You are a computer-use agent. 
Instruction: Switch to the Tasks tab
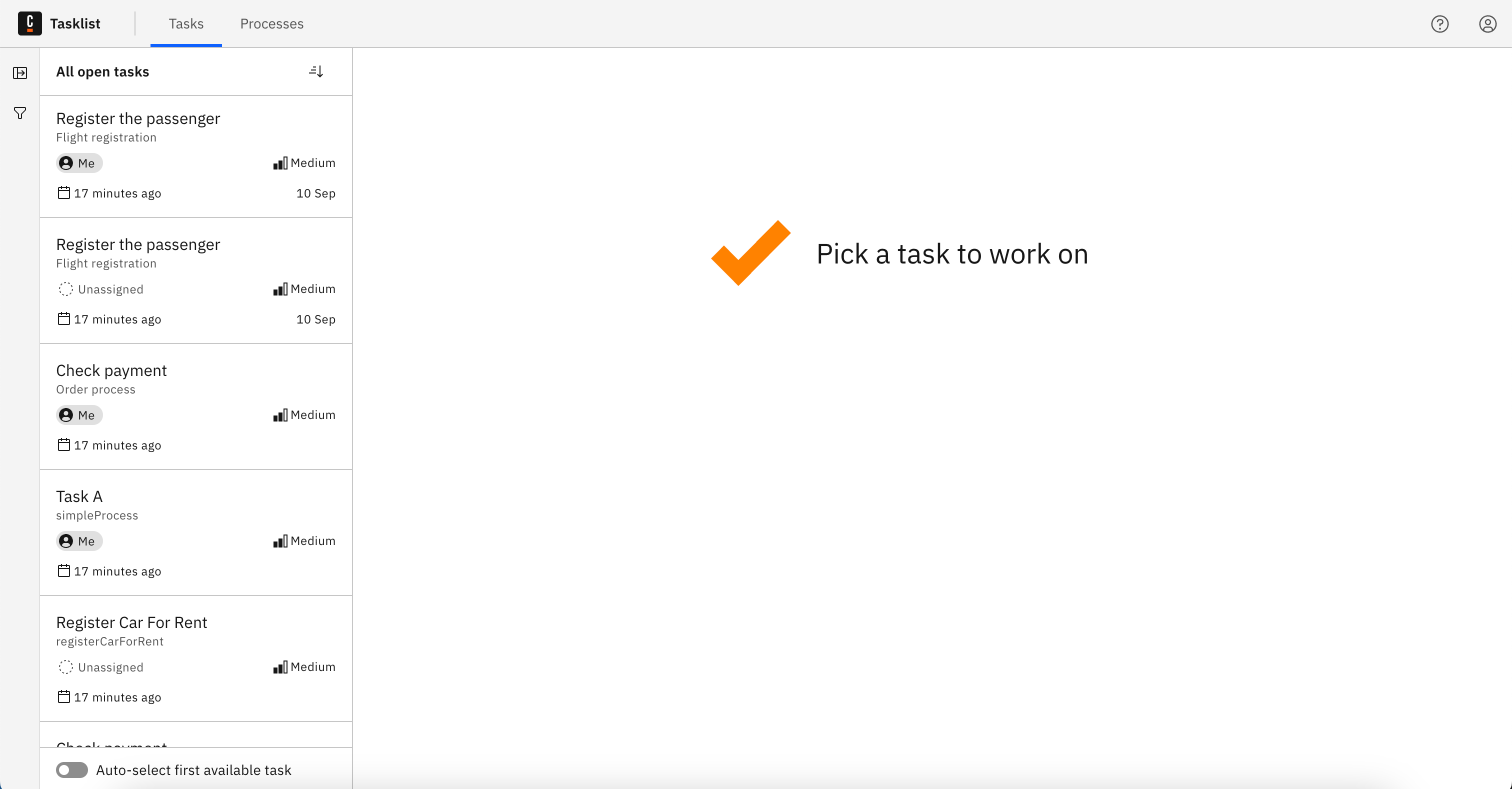point(185,23)
